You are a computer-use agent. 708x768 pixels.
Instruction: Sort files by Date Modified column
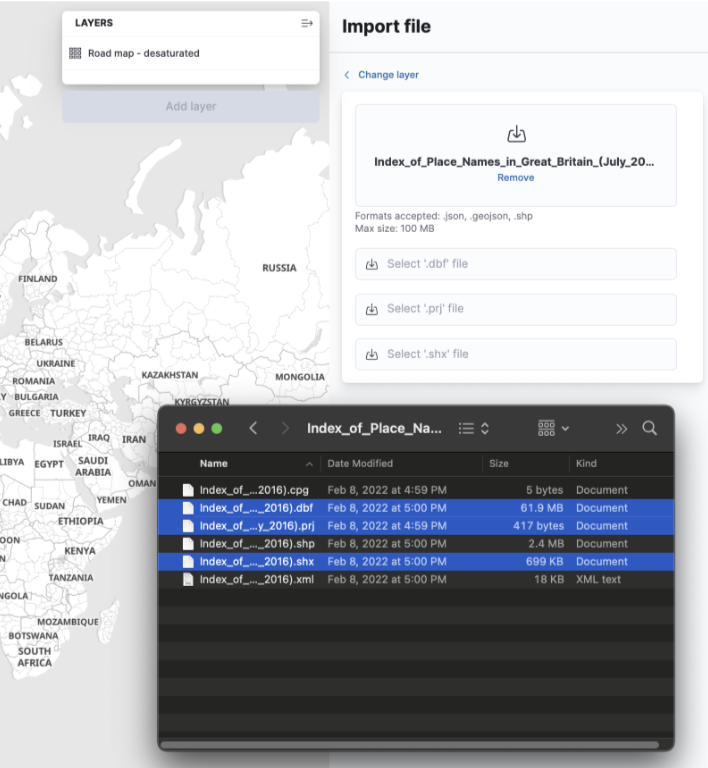[360, 464]
